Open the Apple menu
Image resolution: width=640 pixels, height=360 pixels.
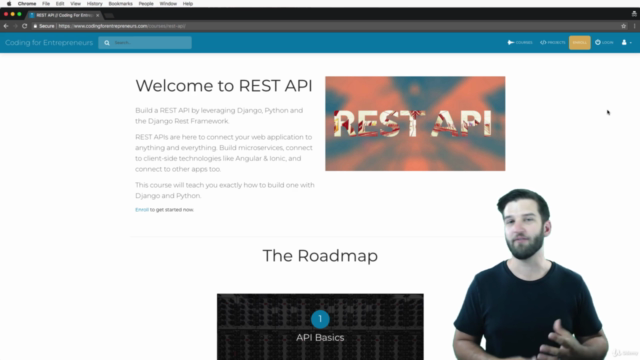click(x=9, y=4)
